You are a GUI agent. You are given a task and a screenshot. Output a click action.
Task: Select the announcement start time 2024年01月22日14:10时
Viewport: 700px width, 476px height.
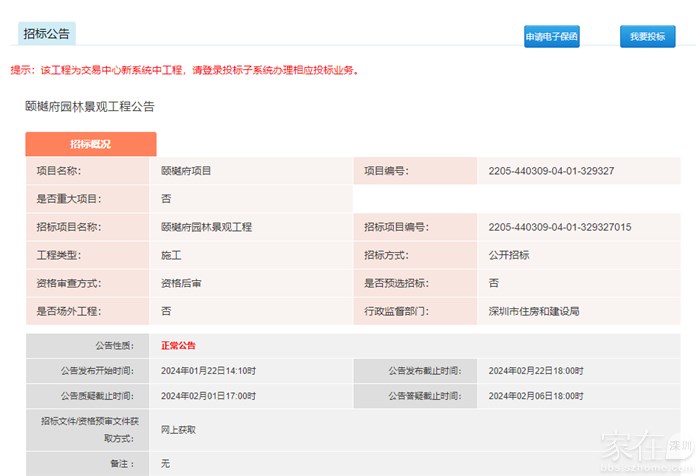209,371
